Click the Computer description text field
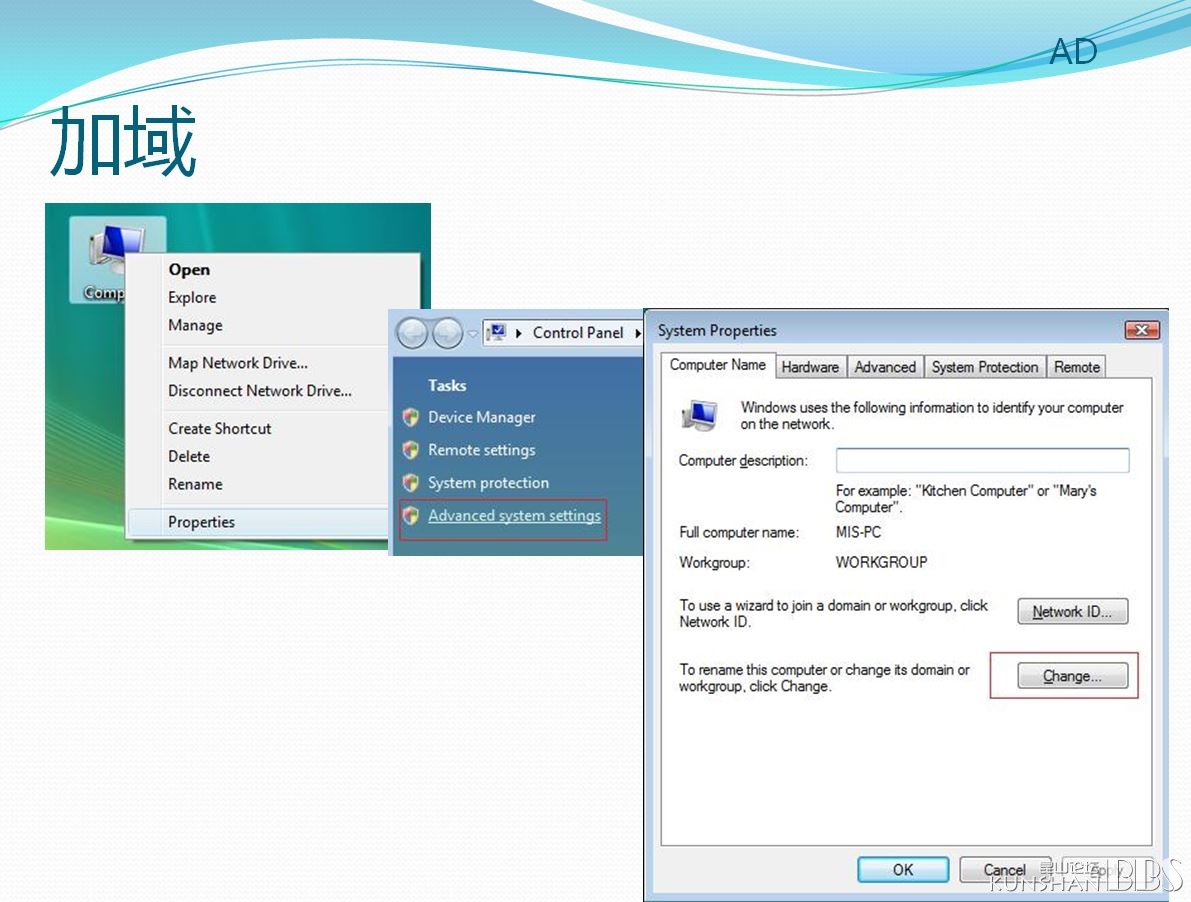 (982, 460)
